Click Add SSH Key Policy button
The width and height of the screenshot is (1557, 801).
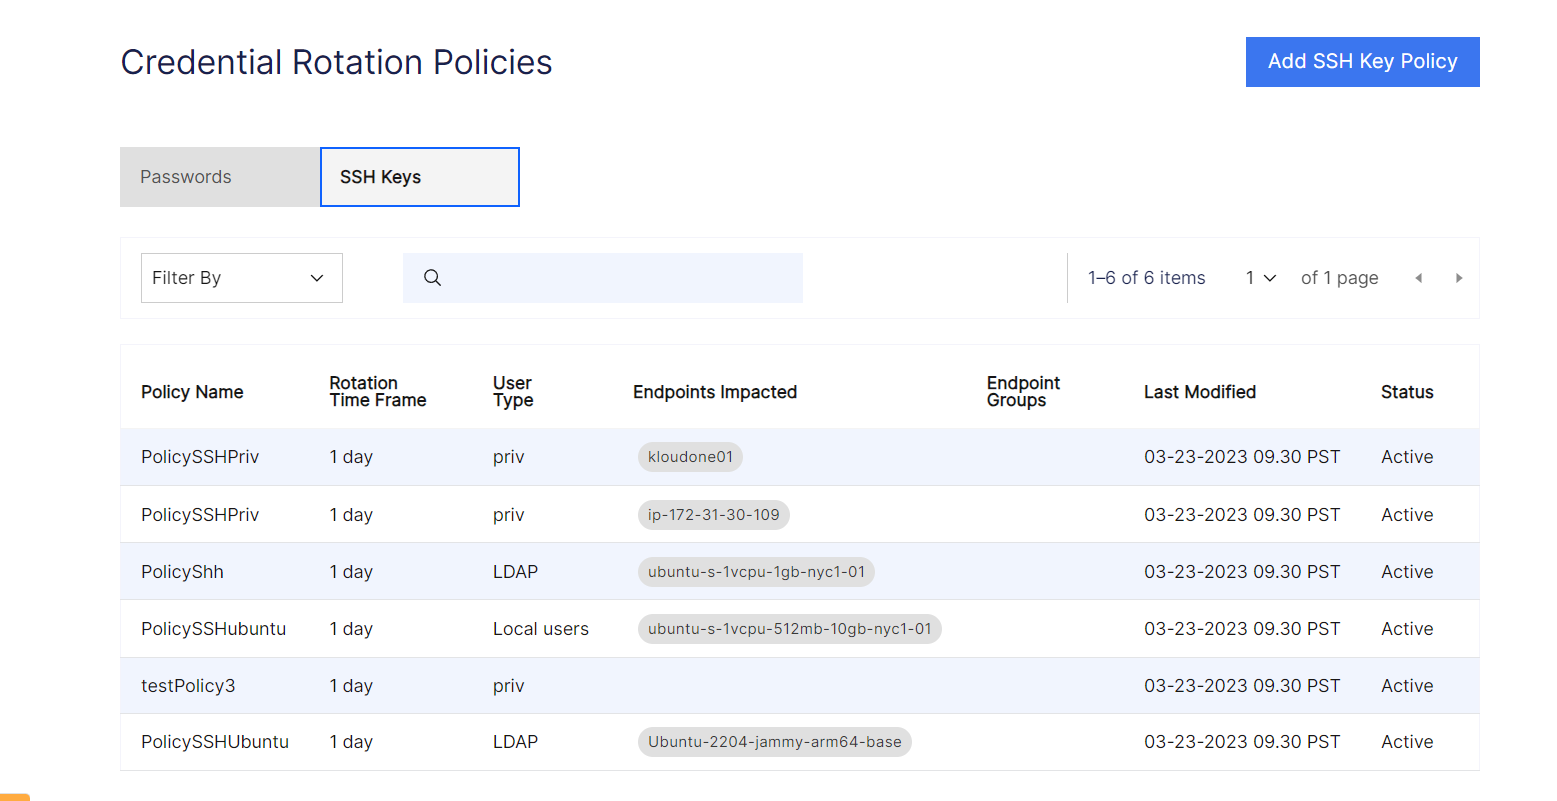[1362, 62]
